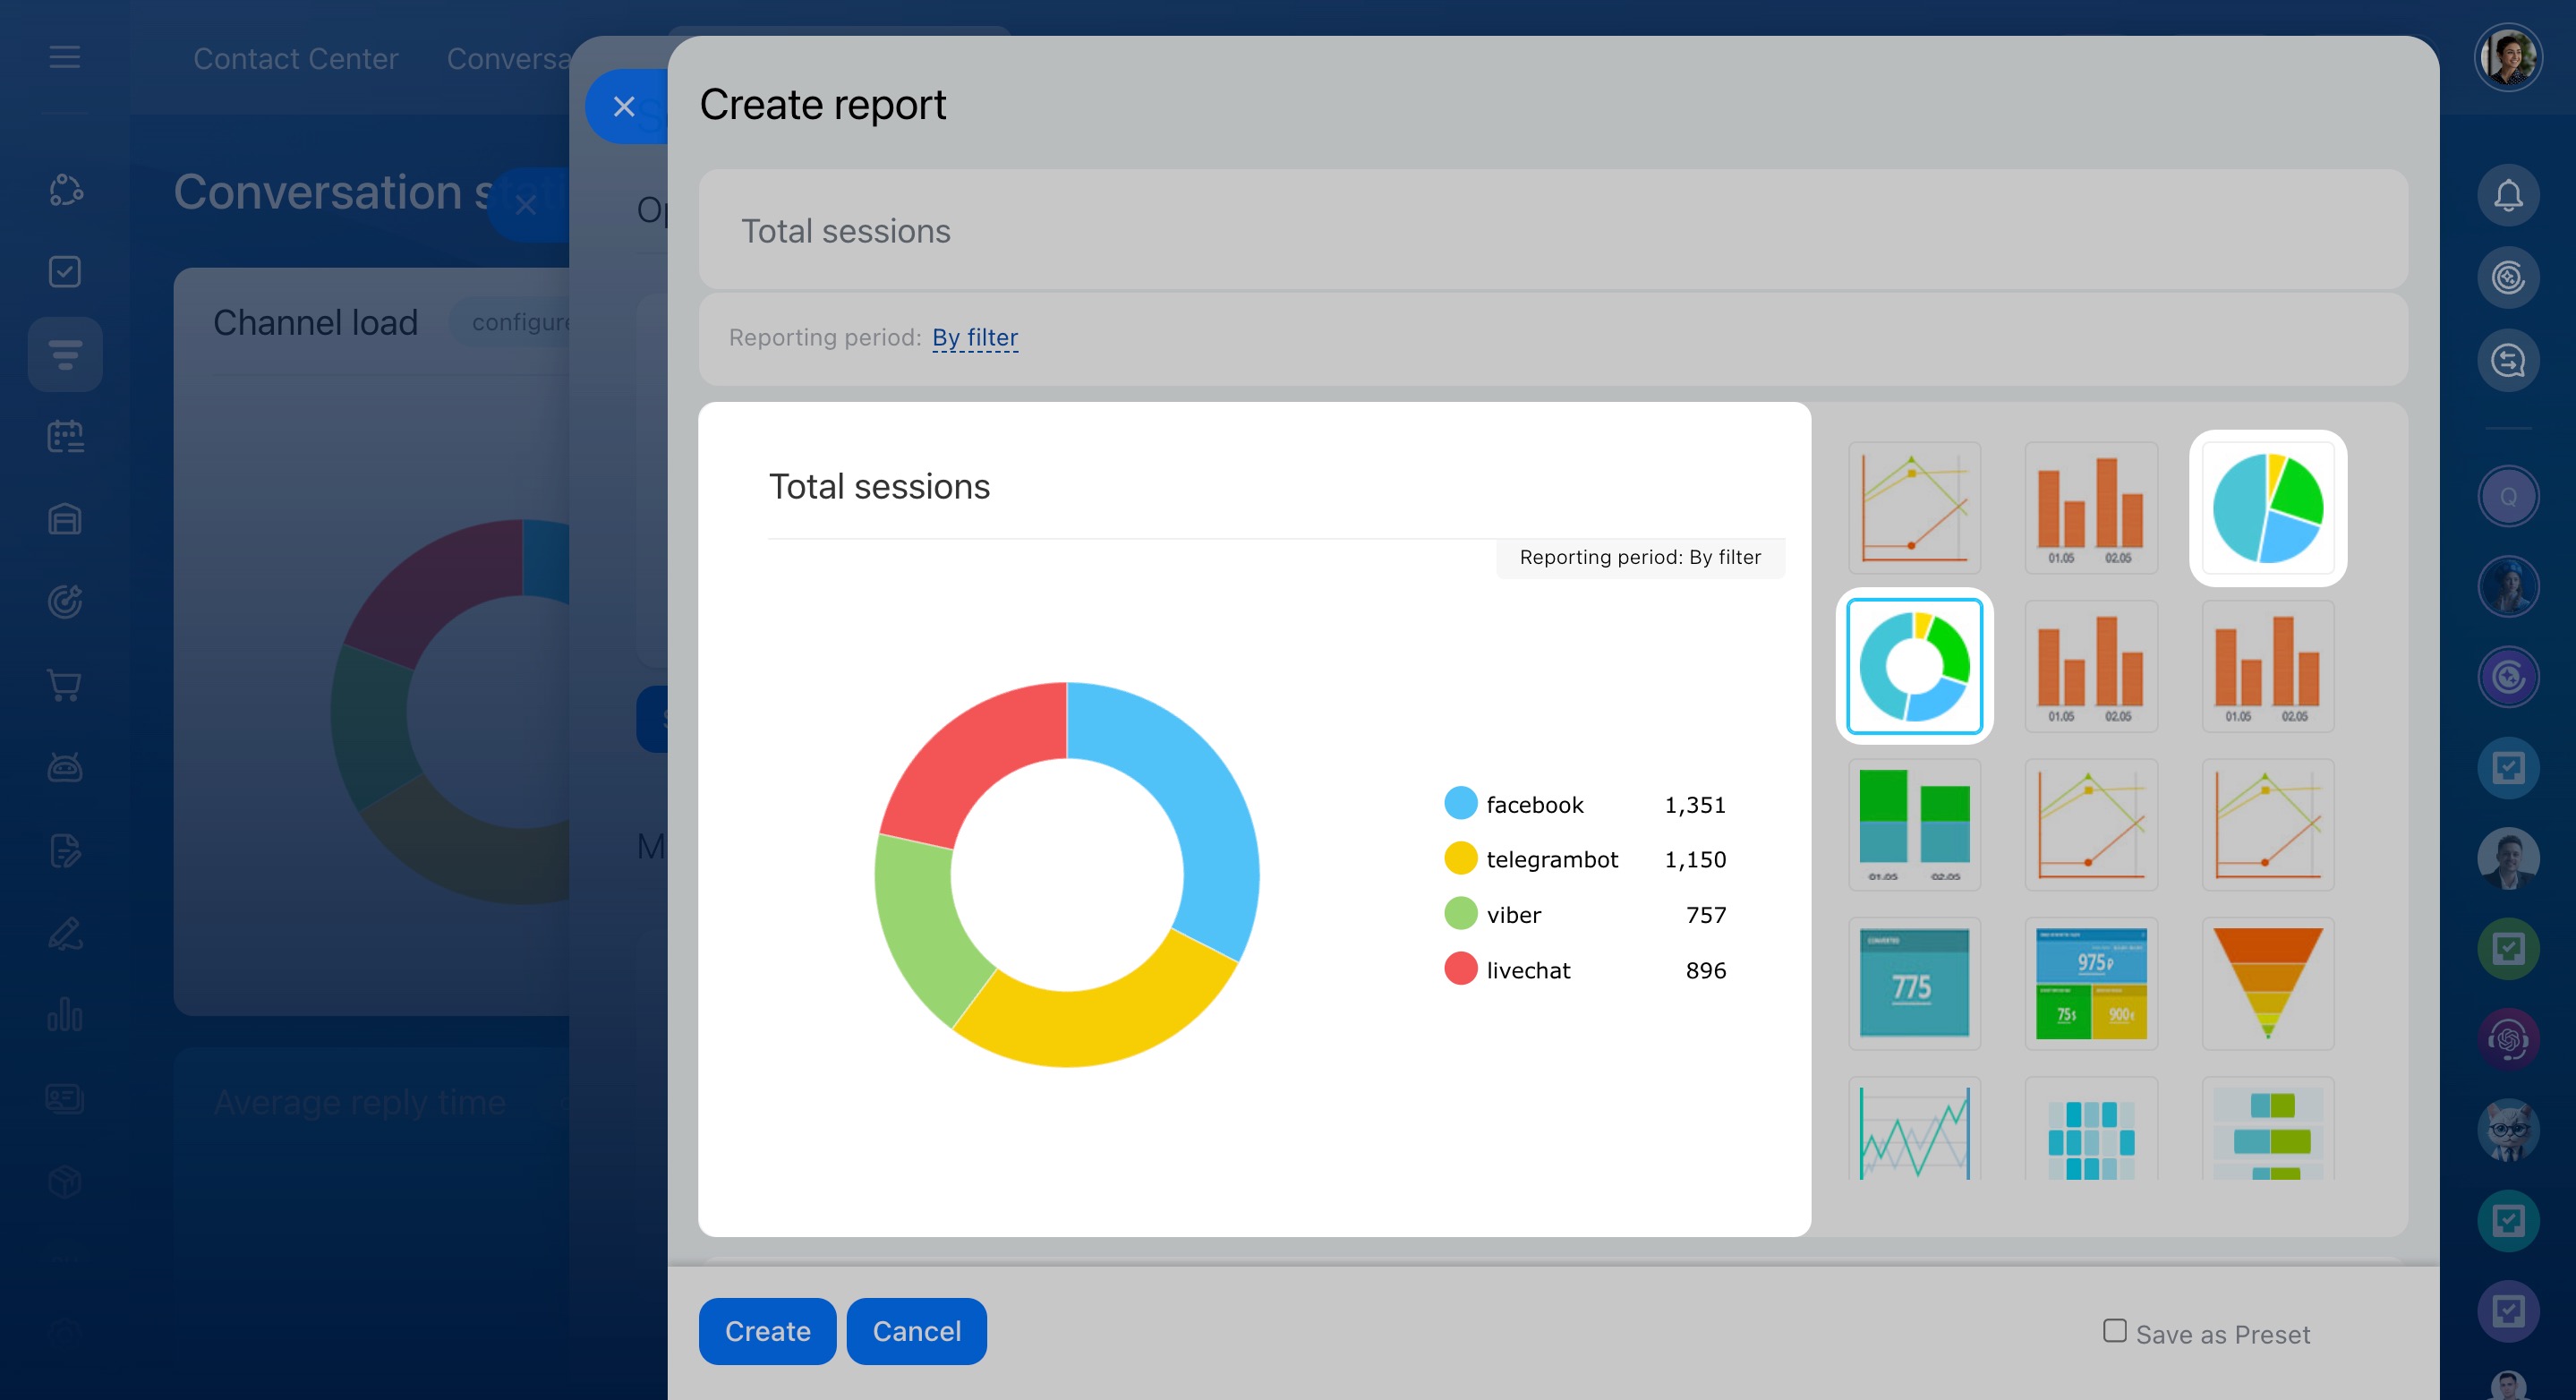The height and width of the screenshot is (1400, 2576).
Task: Open the By filter reporting period dropdown
Action: tap(974, 338)
